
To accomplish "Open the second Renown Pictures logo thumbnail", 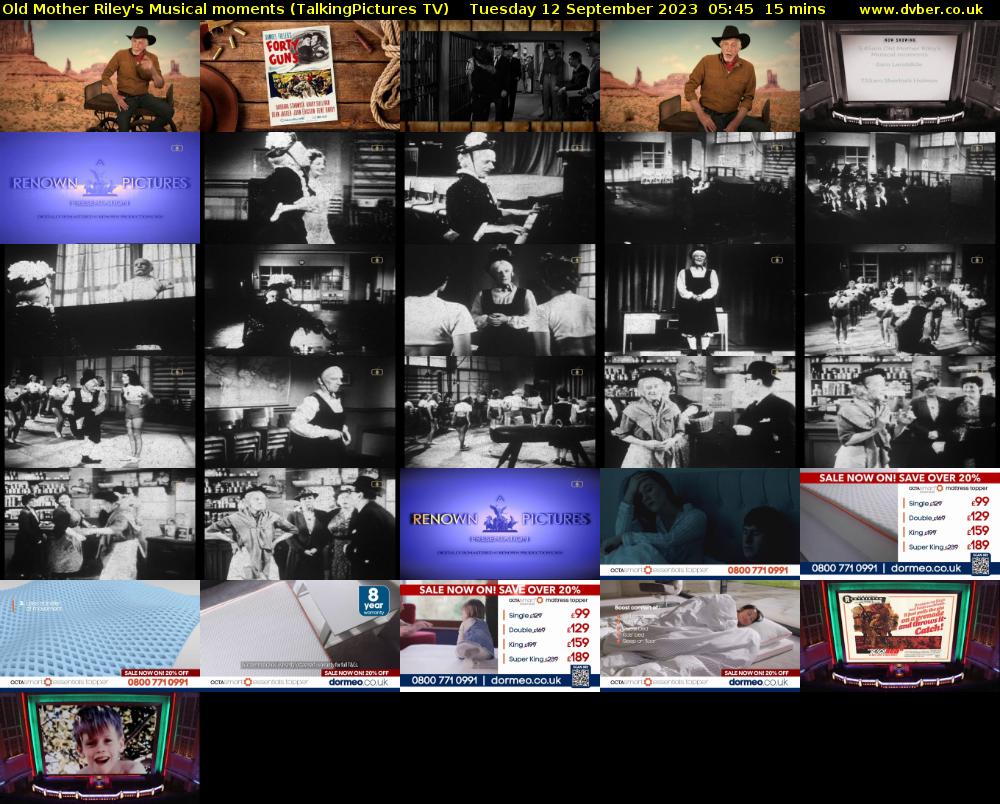I will 500,524.
